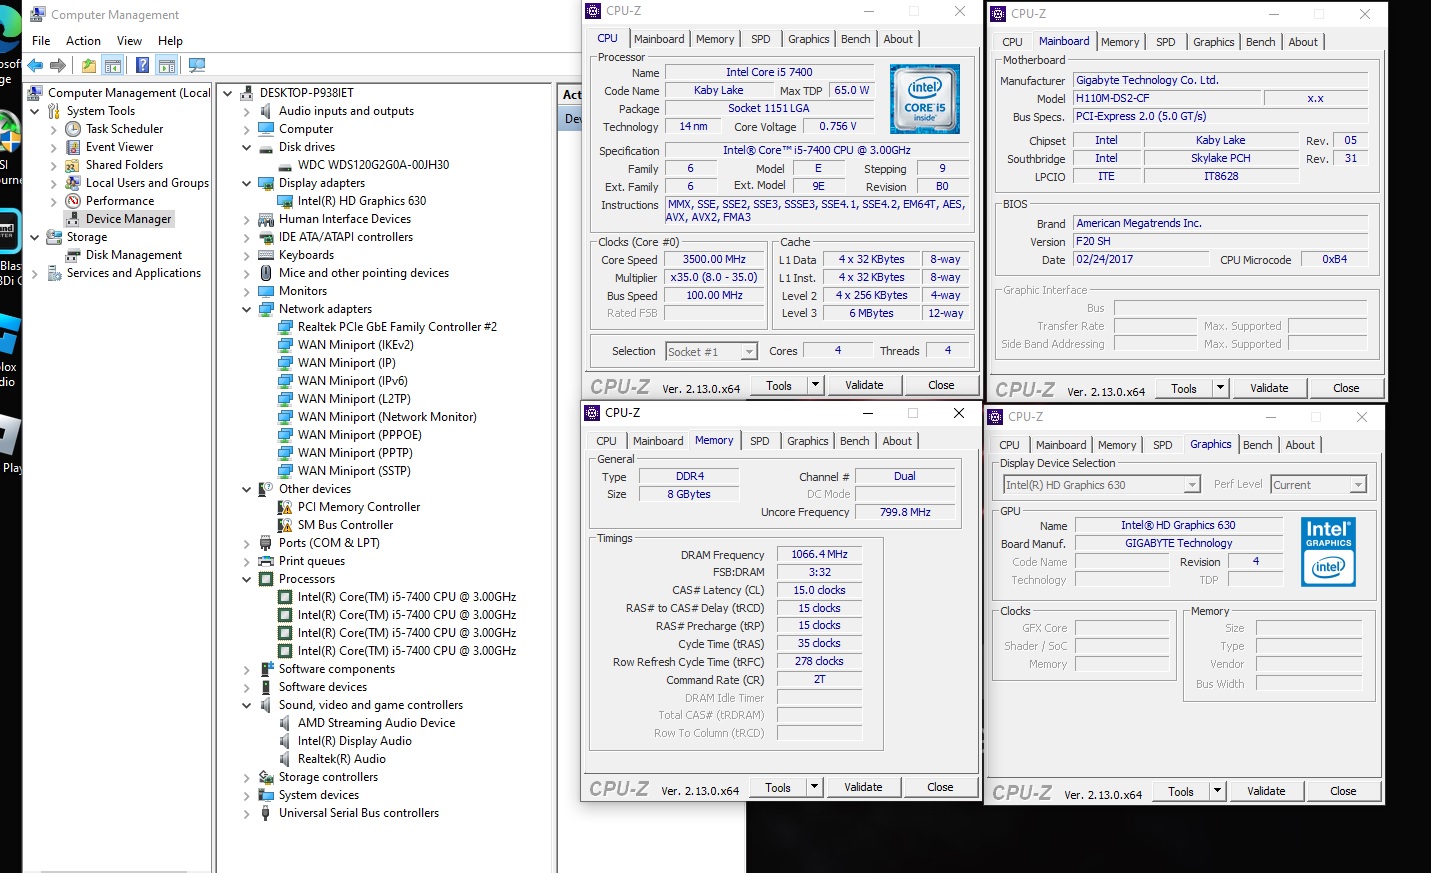
Task: Click the Up one level folder icon
Action: tap(89, 66)
